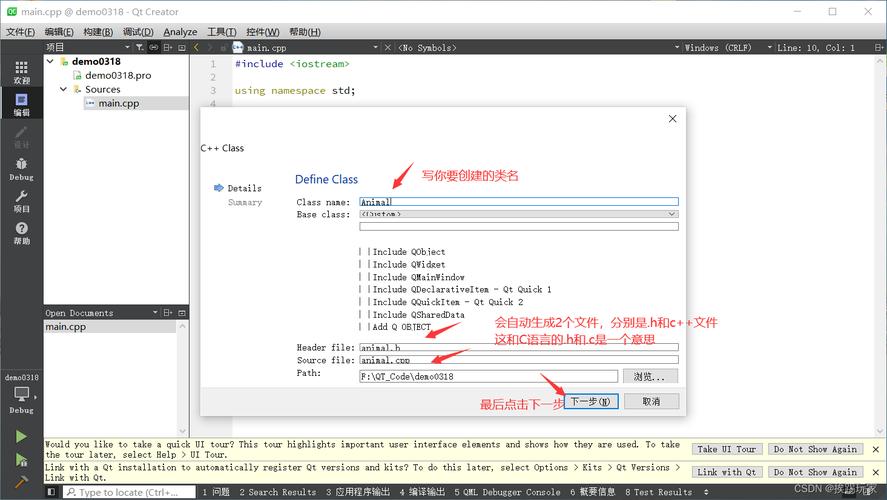
Task: Click Take UI Tour button
Action: tap(727, 449)
